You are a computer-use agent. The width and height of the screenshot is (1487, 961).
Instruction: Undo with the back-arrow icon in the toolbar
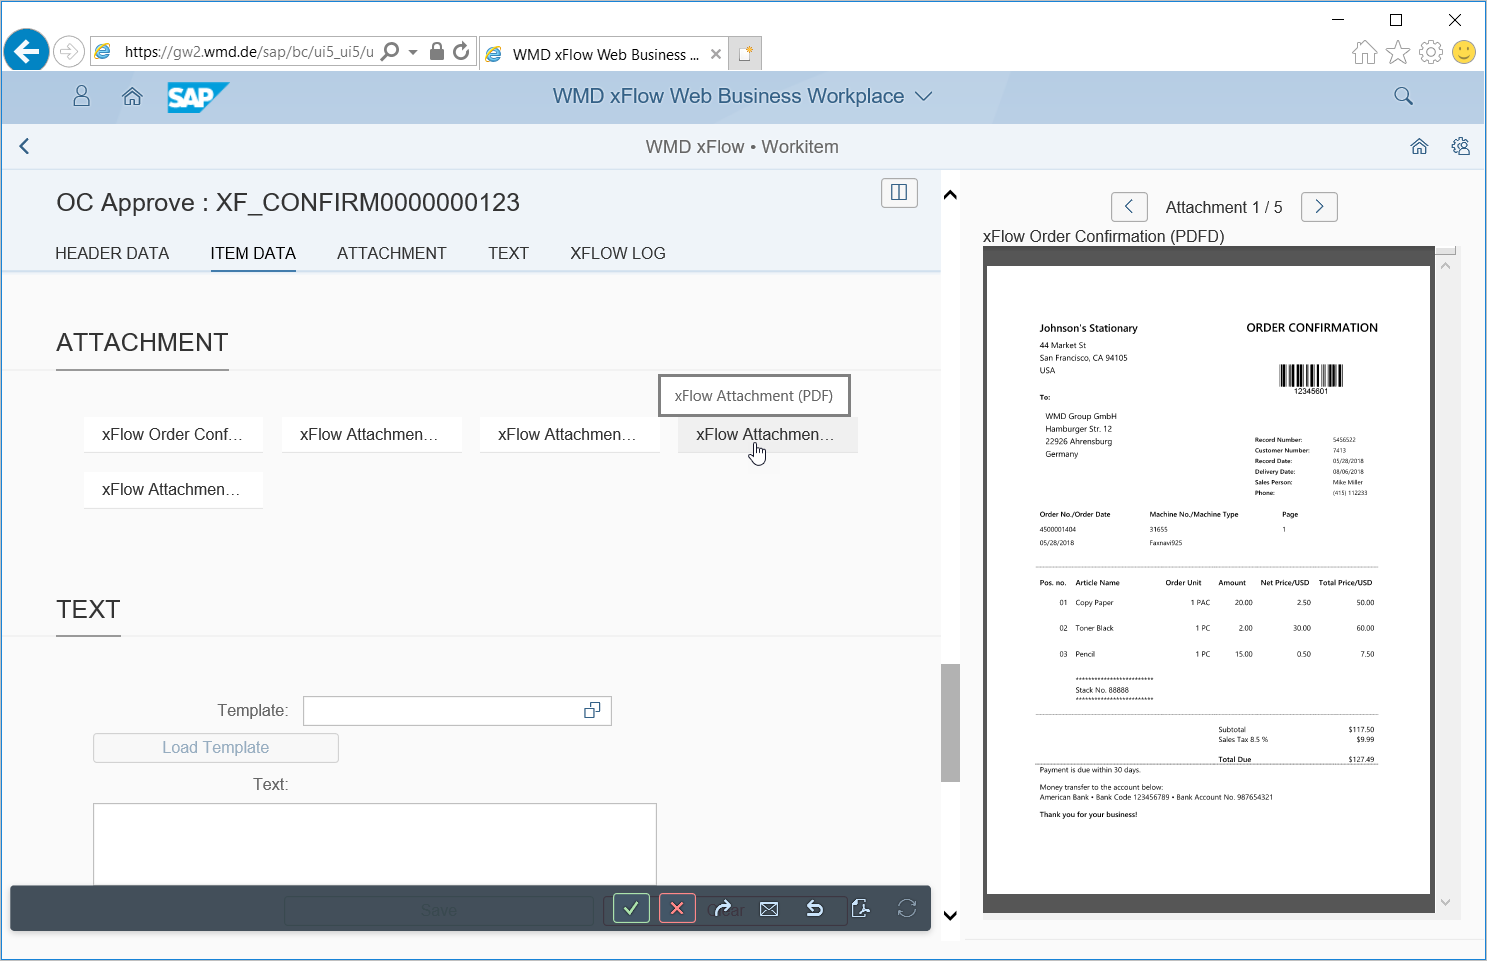815,908
